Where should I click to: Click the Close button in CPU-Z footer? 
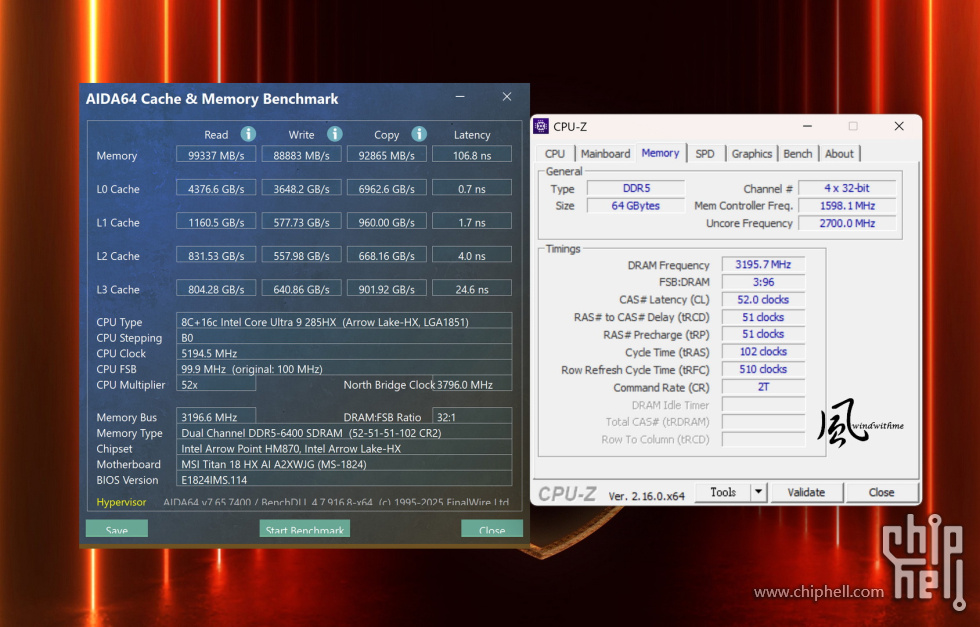[881, 492]
